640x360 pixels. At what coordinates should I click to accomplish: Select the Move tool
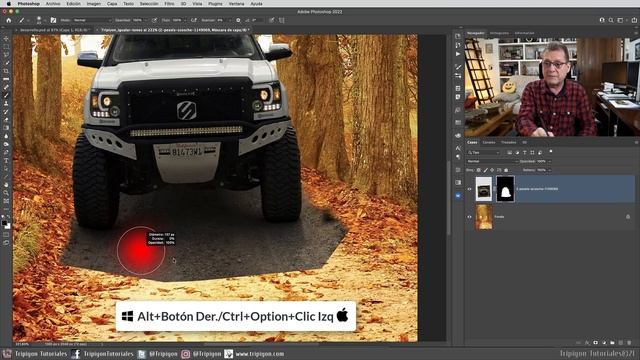coord(6,38)
